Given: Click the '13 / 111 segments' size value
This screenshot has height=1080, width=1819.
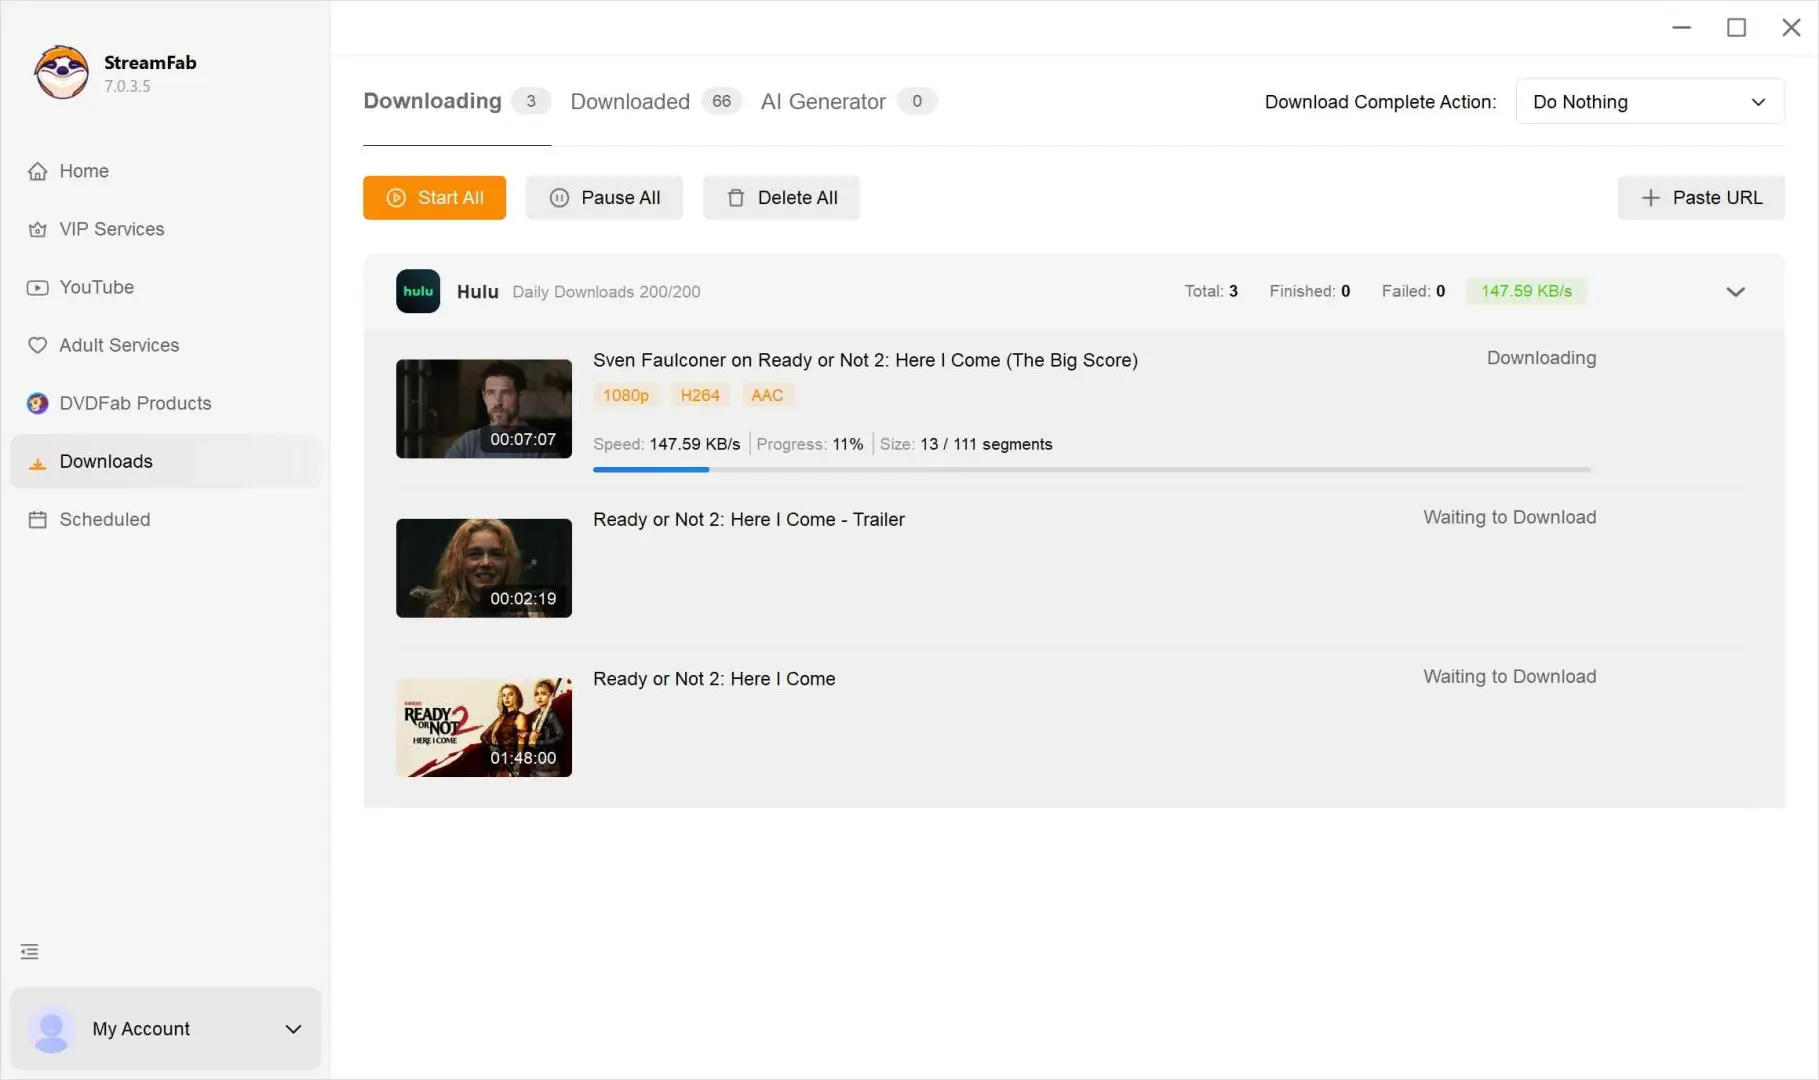Looking at the screenshot, I should pyautogui.click(x=986, y=444).
